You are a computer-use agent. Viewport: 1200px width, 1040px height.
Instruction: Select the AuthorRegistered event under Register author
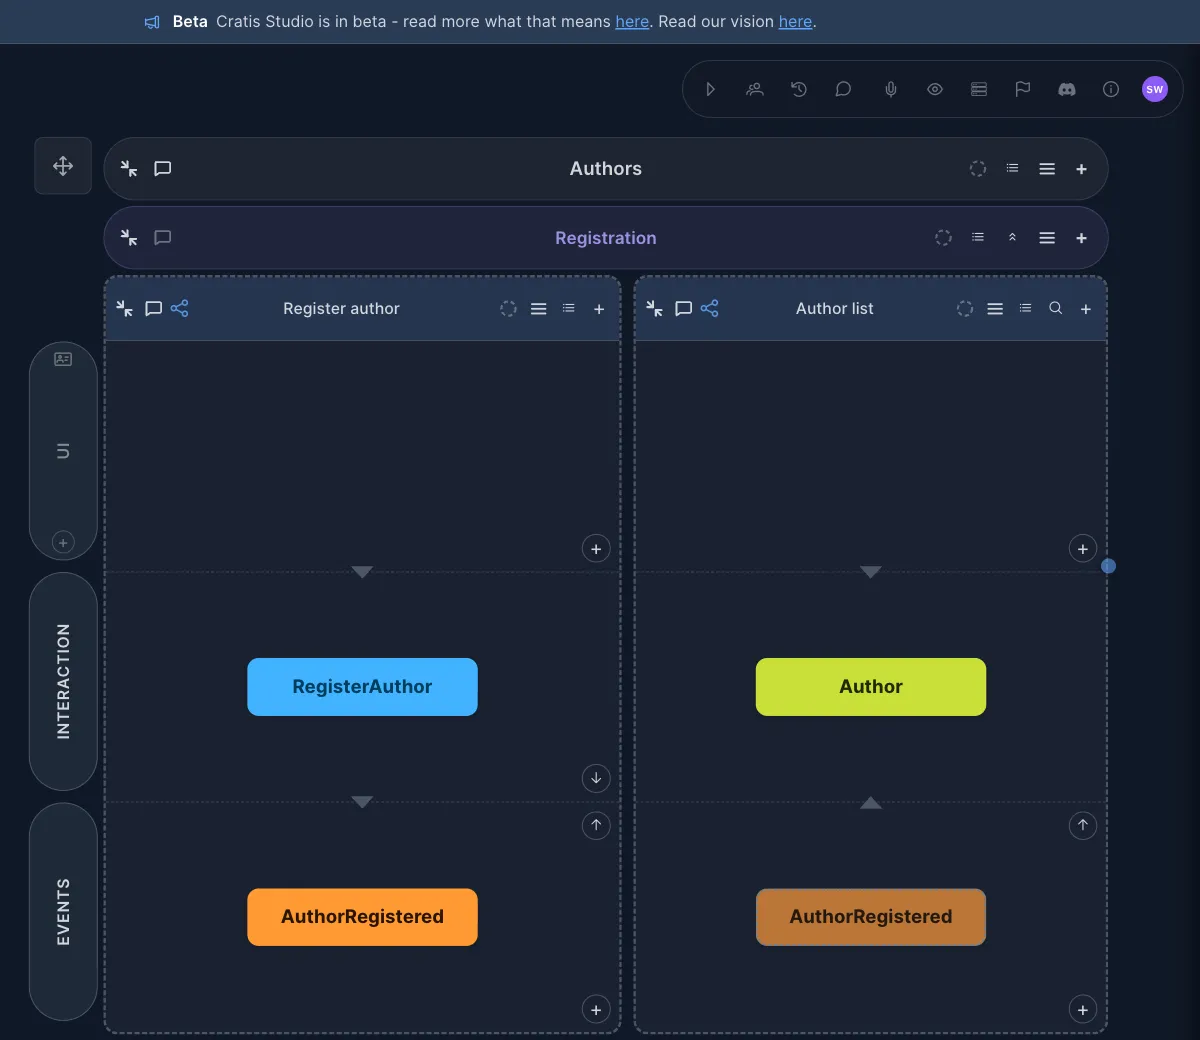362,917
